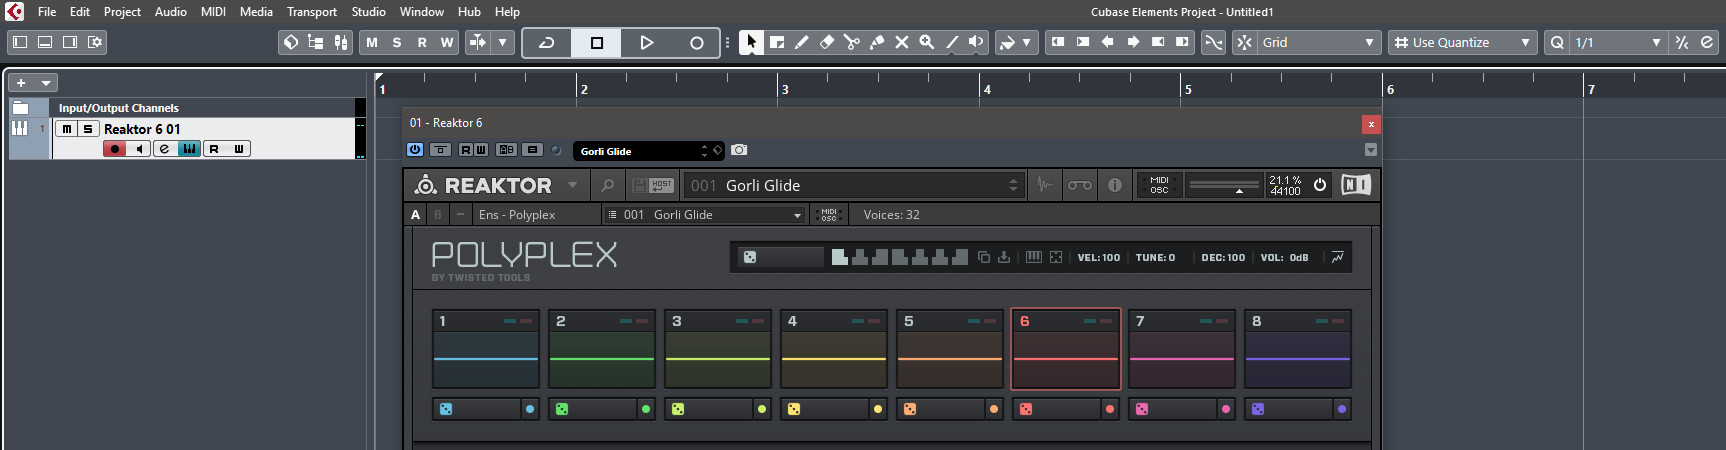1726x450 pixels.
Task: Toggle the right zone visibility button
Action: [70, 42]
